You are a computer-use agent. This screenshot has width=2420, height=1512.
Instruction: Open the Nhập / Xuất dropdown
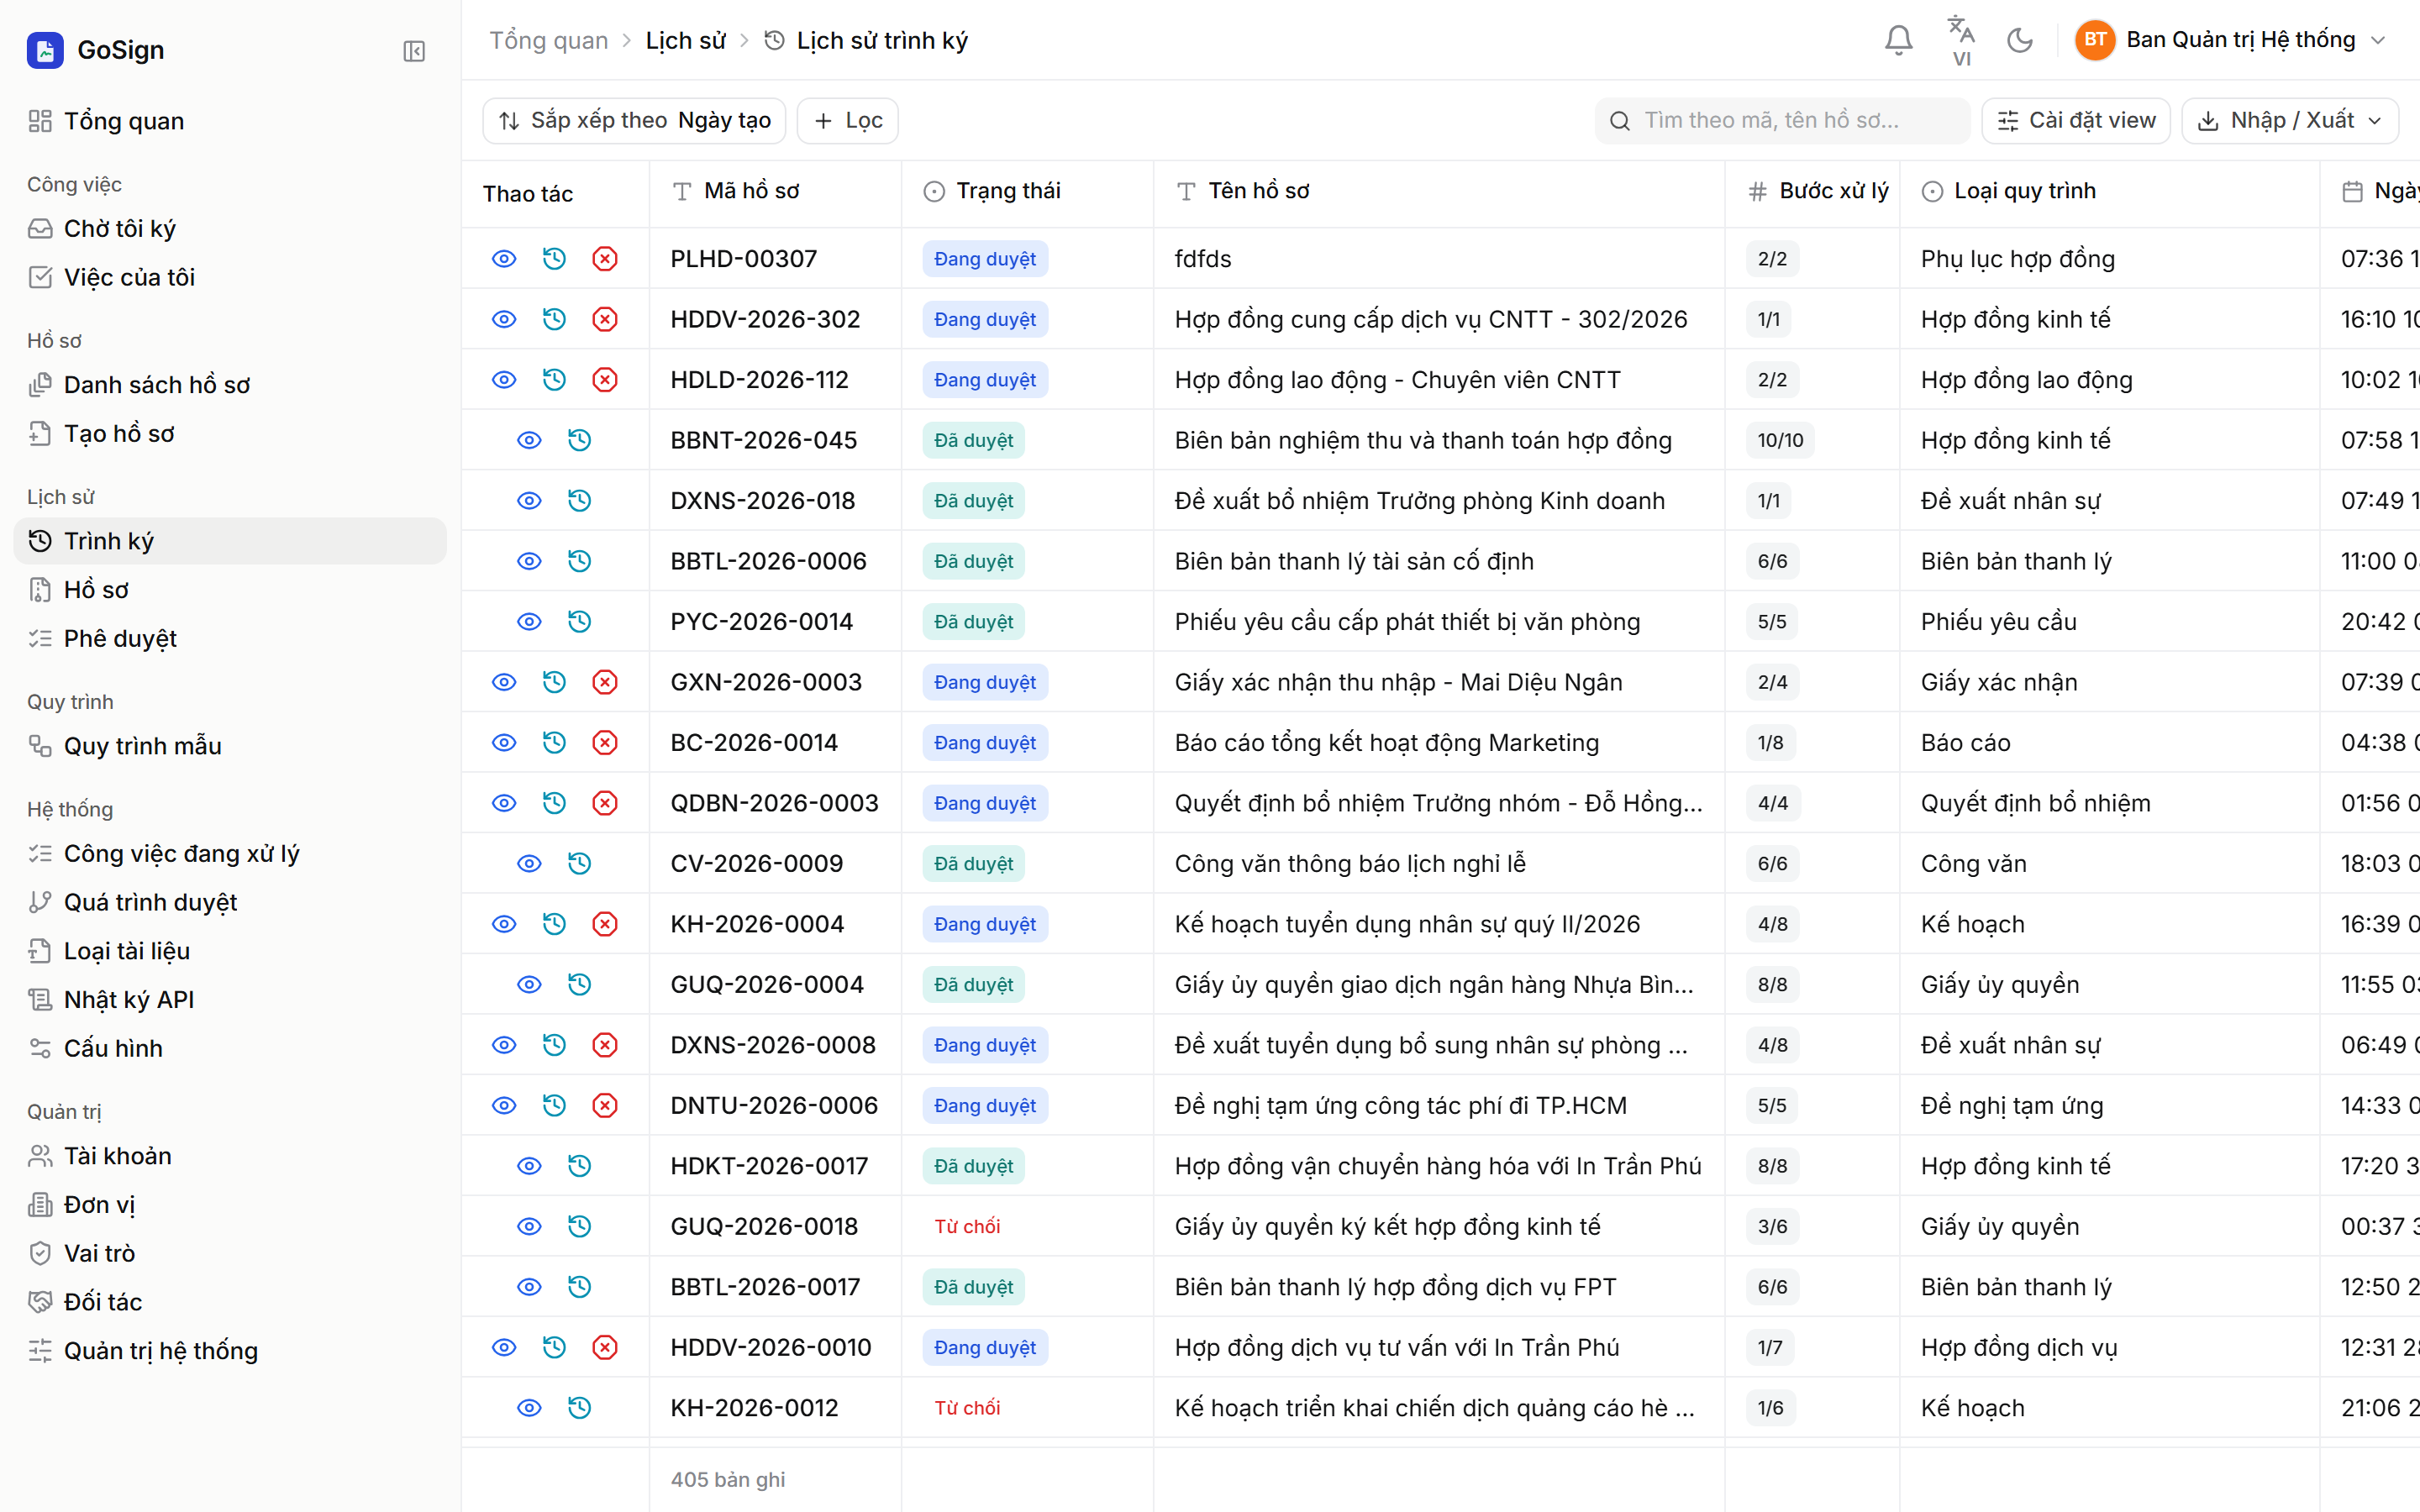(2290, 121)
